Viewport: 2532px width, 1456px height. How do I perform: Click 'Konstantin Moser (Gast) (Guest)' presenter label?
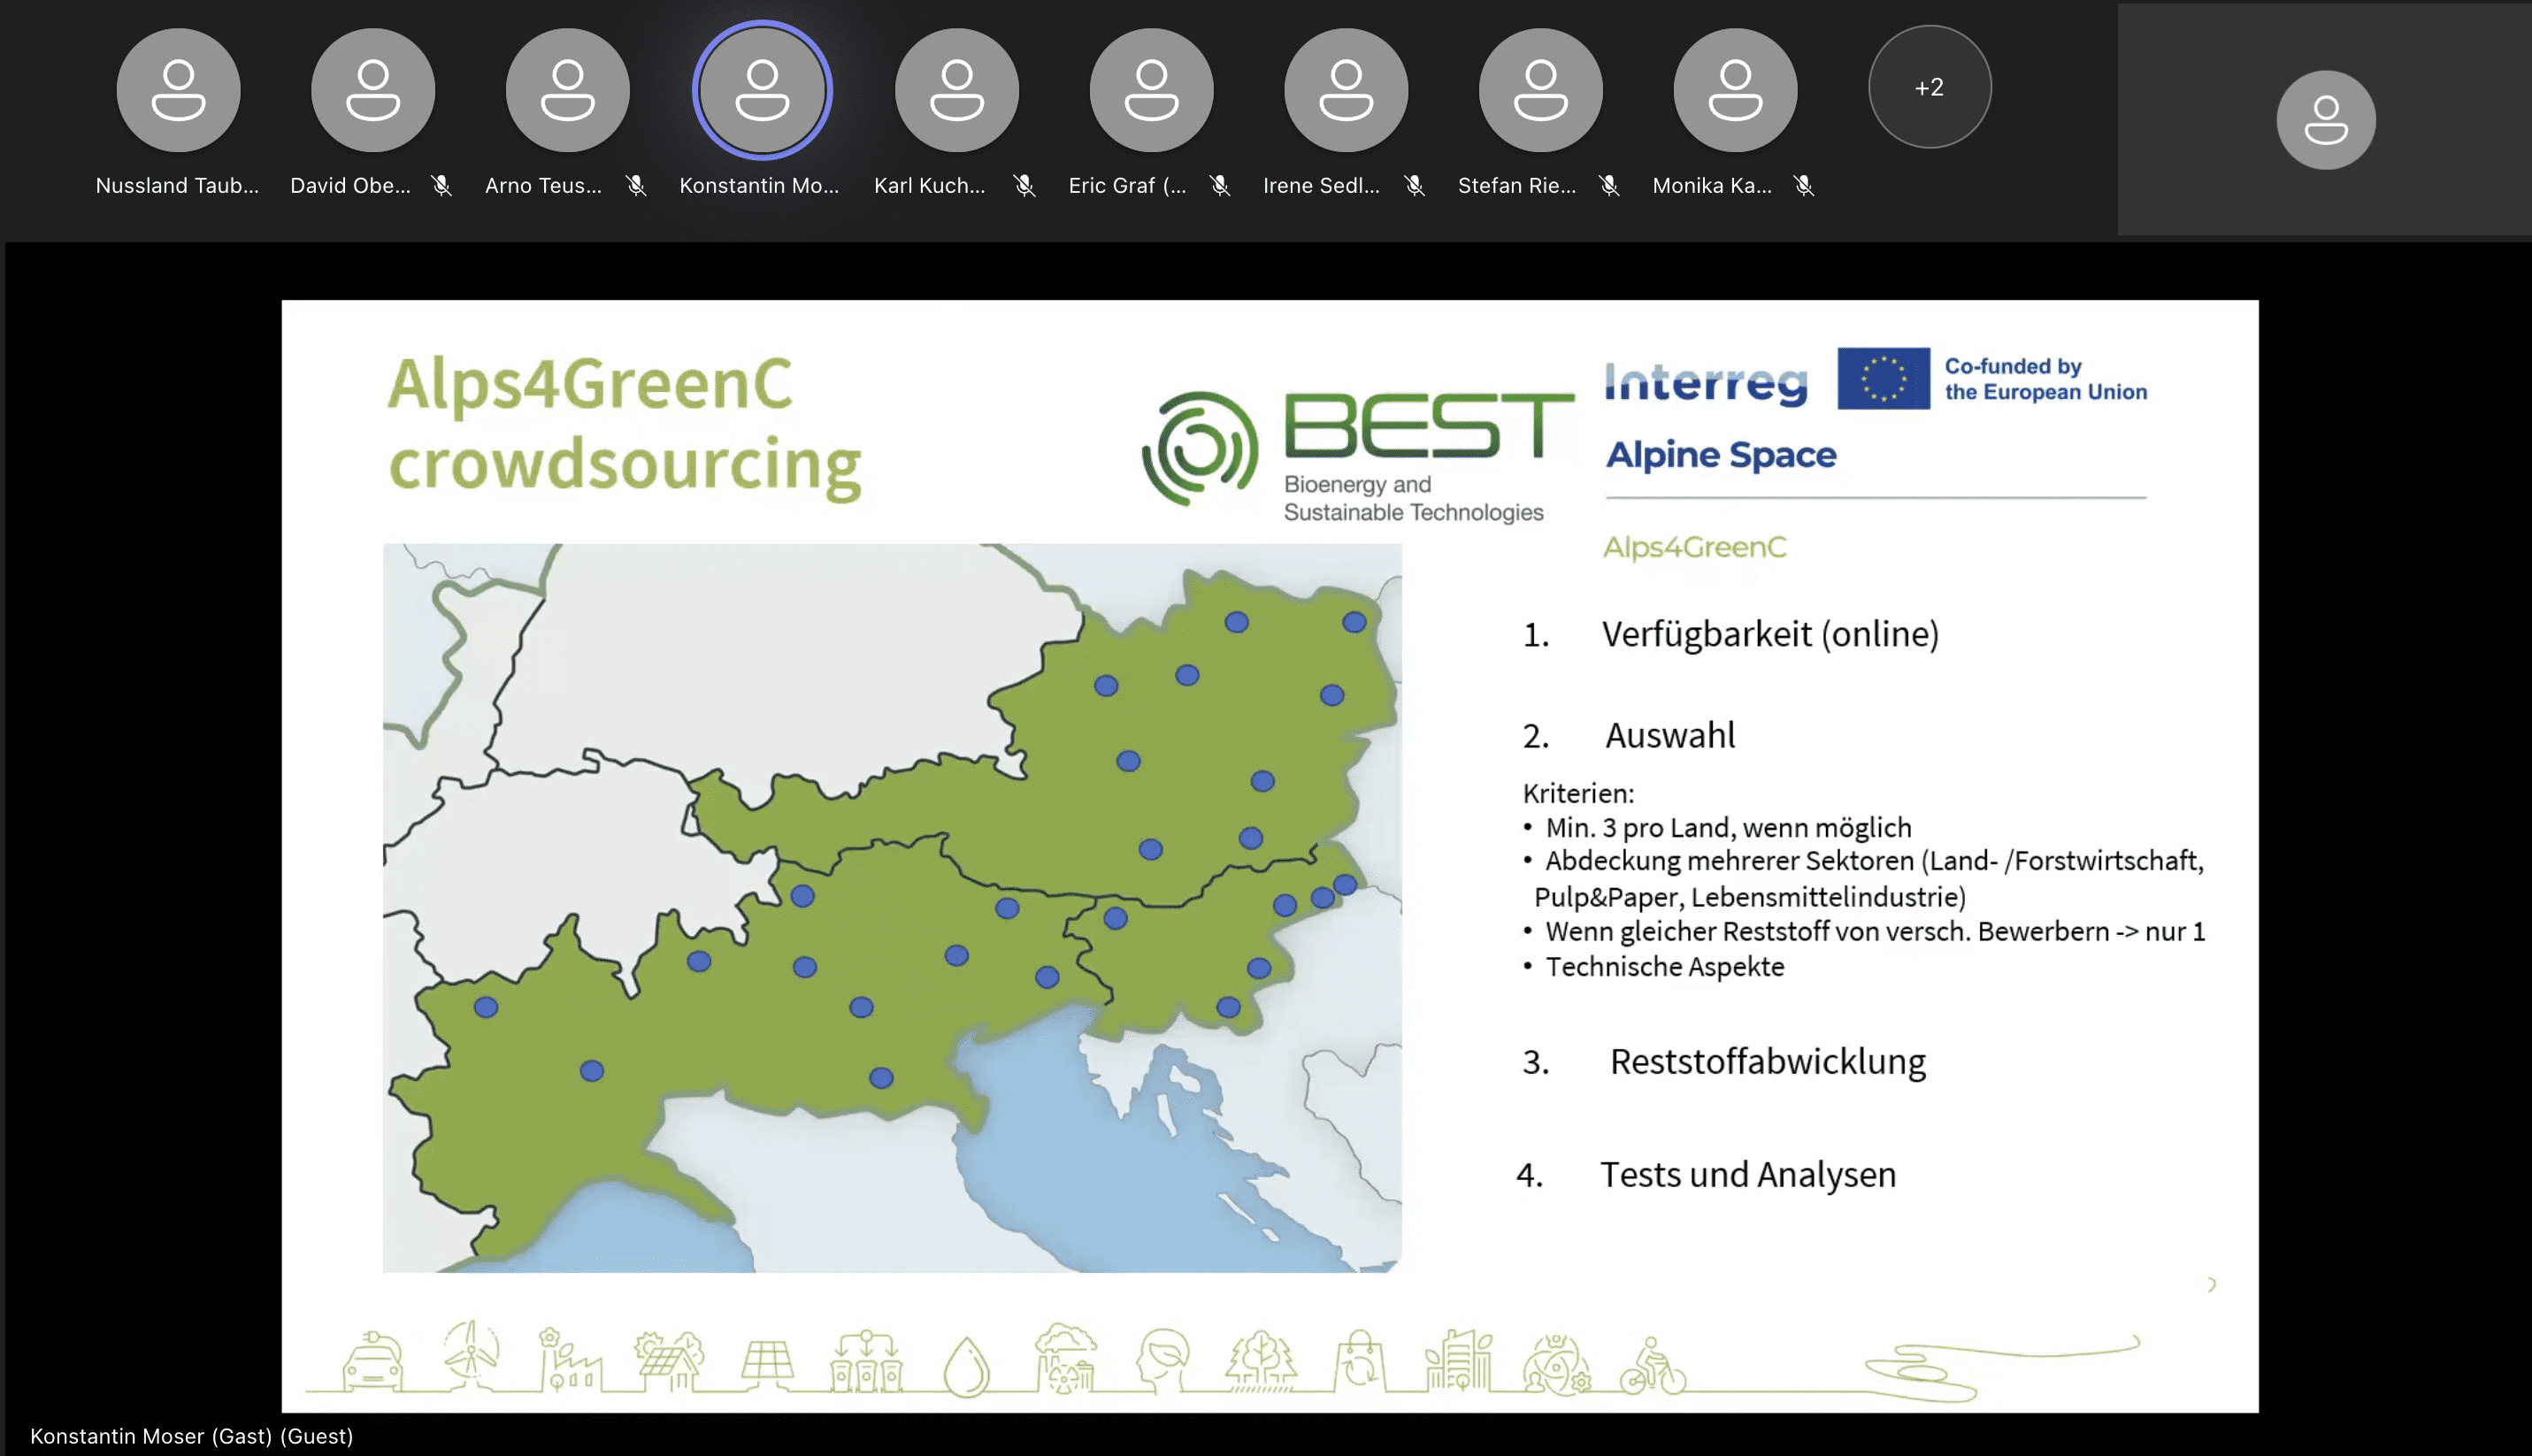(x=192, y=1436)
